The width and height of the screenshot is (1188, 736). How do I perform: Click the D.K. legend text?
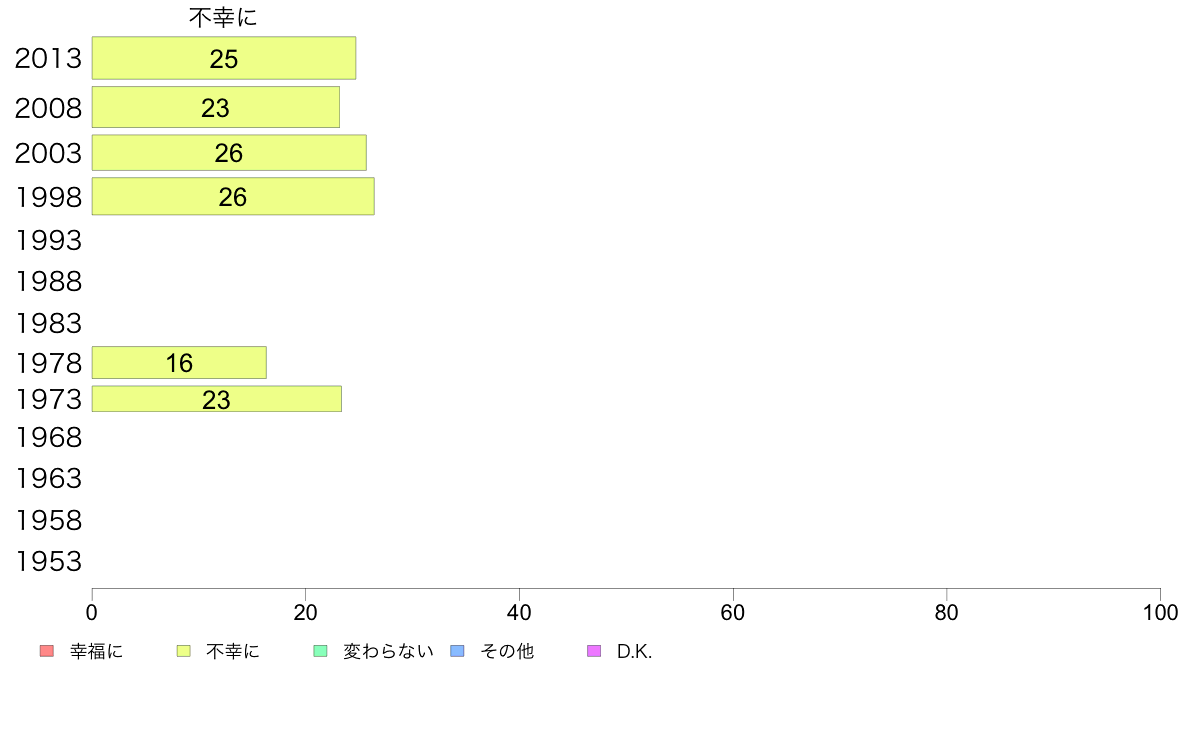click(634, 652)
